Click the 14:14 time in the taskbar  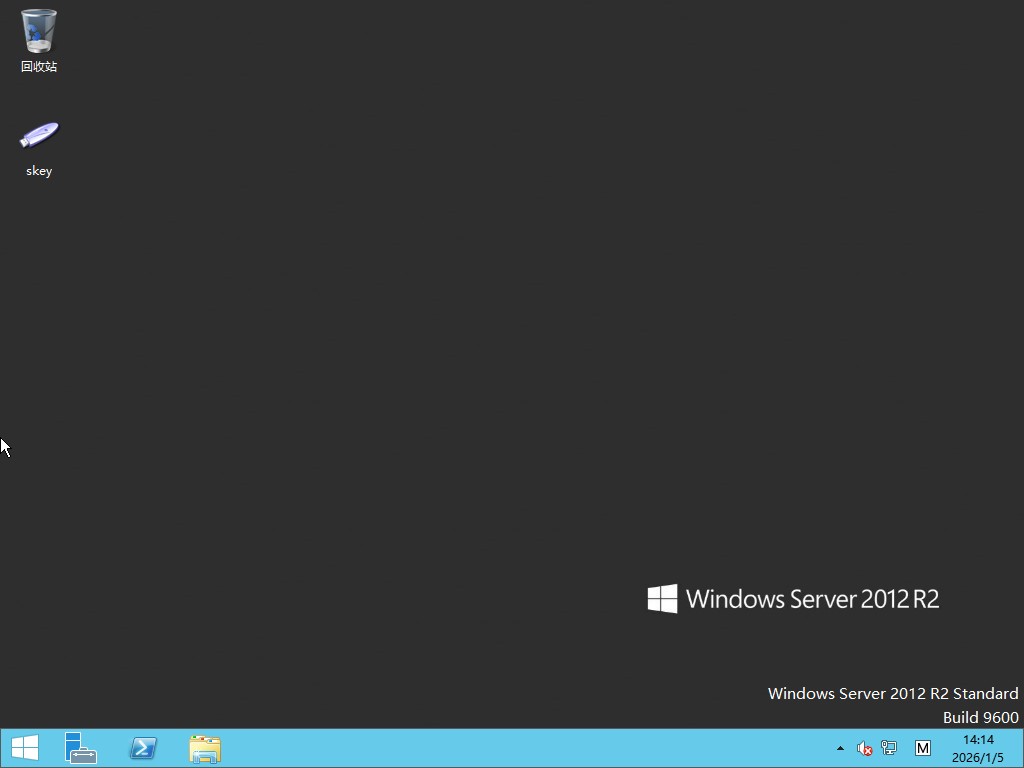tap(978, 740)
